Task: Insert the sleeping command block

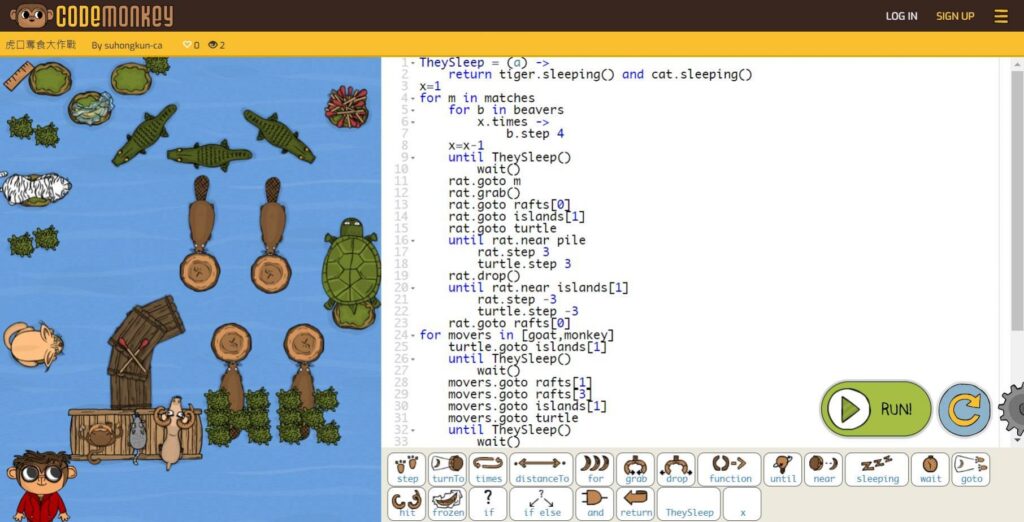Action: pos(876,469)
